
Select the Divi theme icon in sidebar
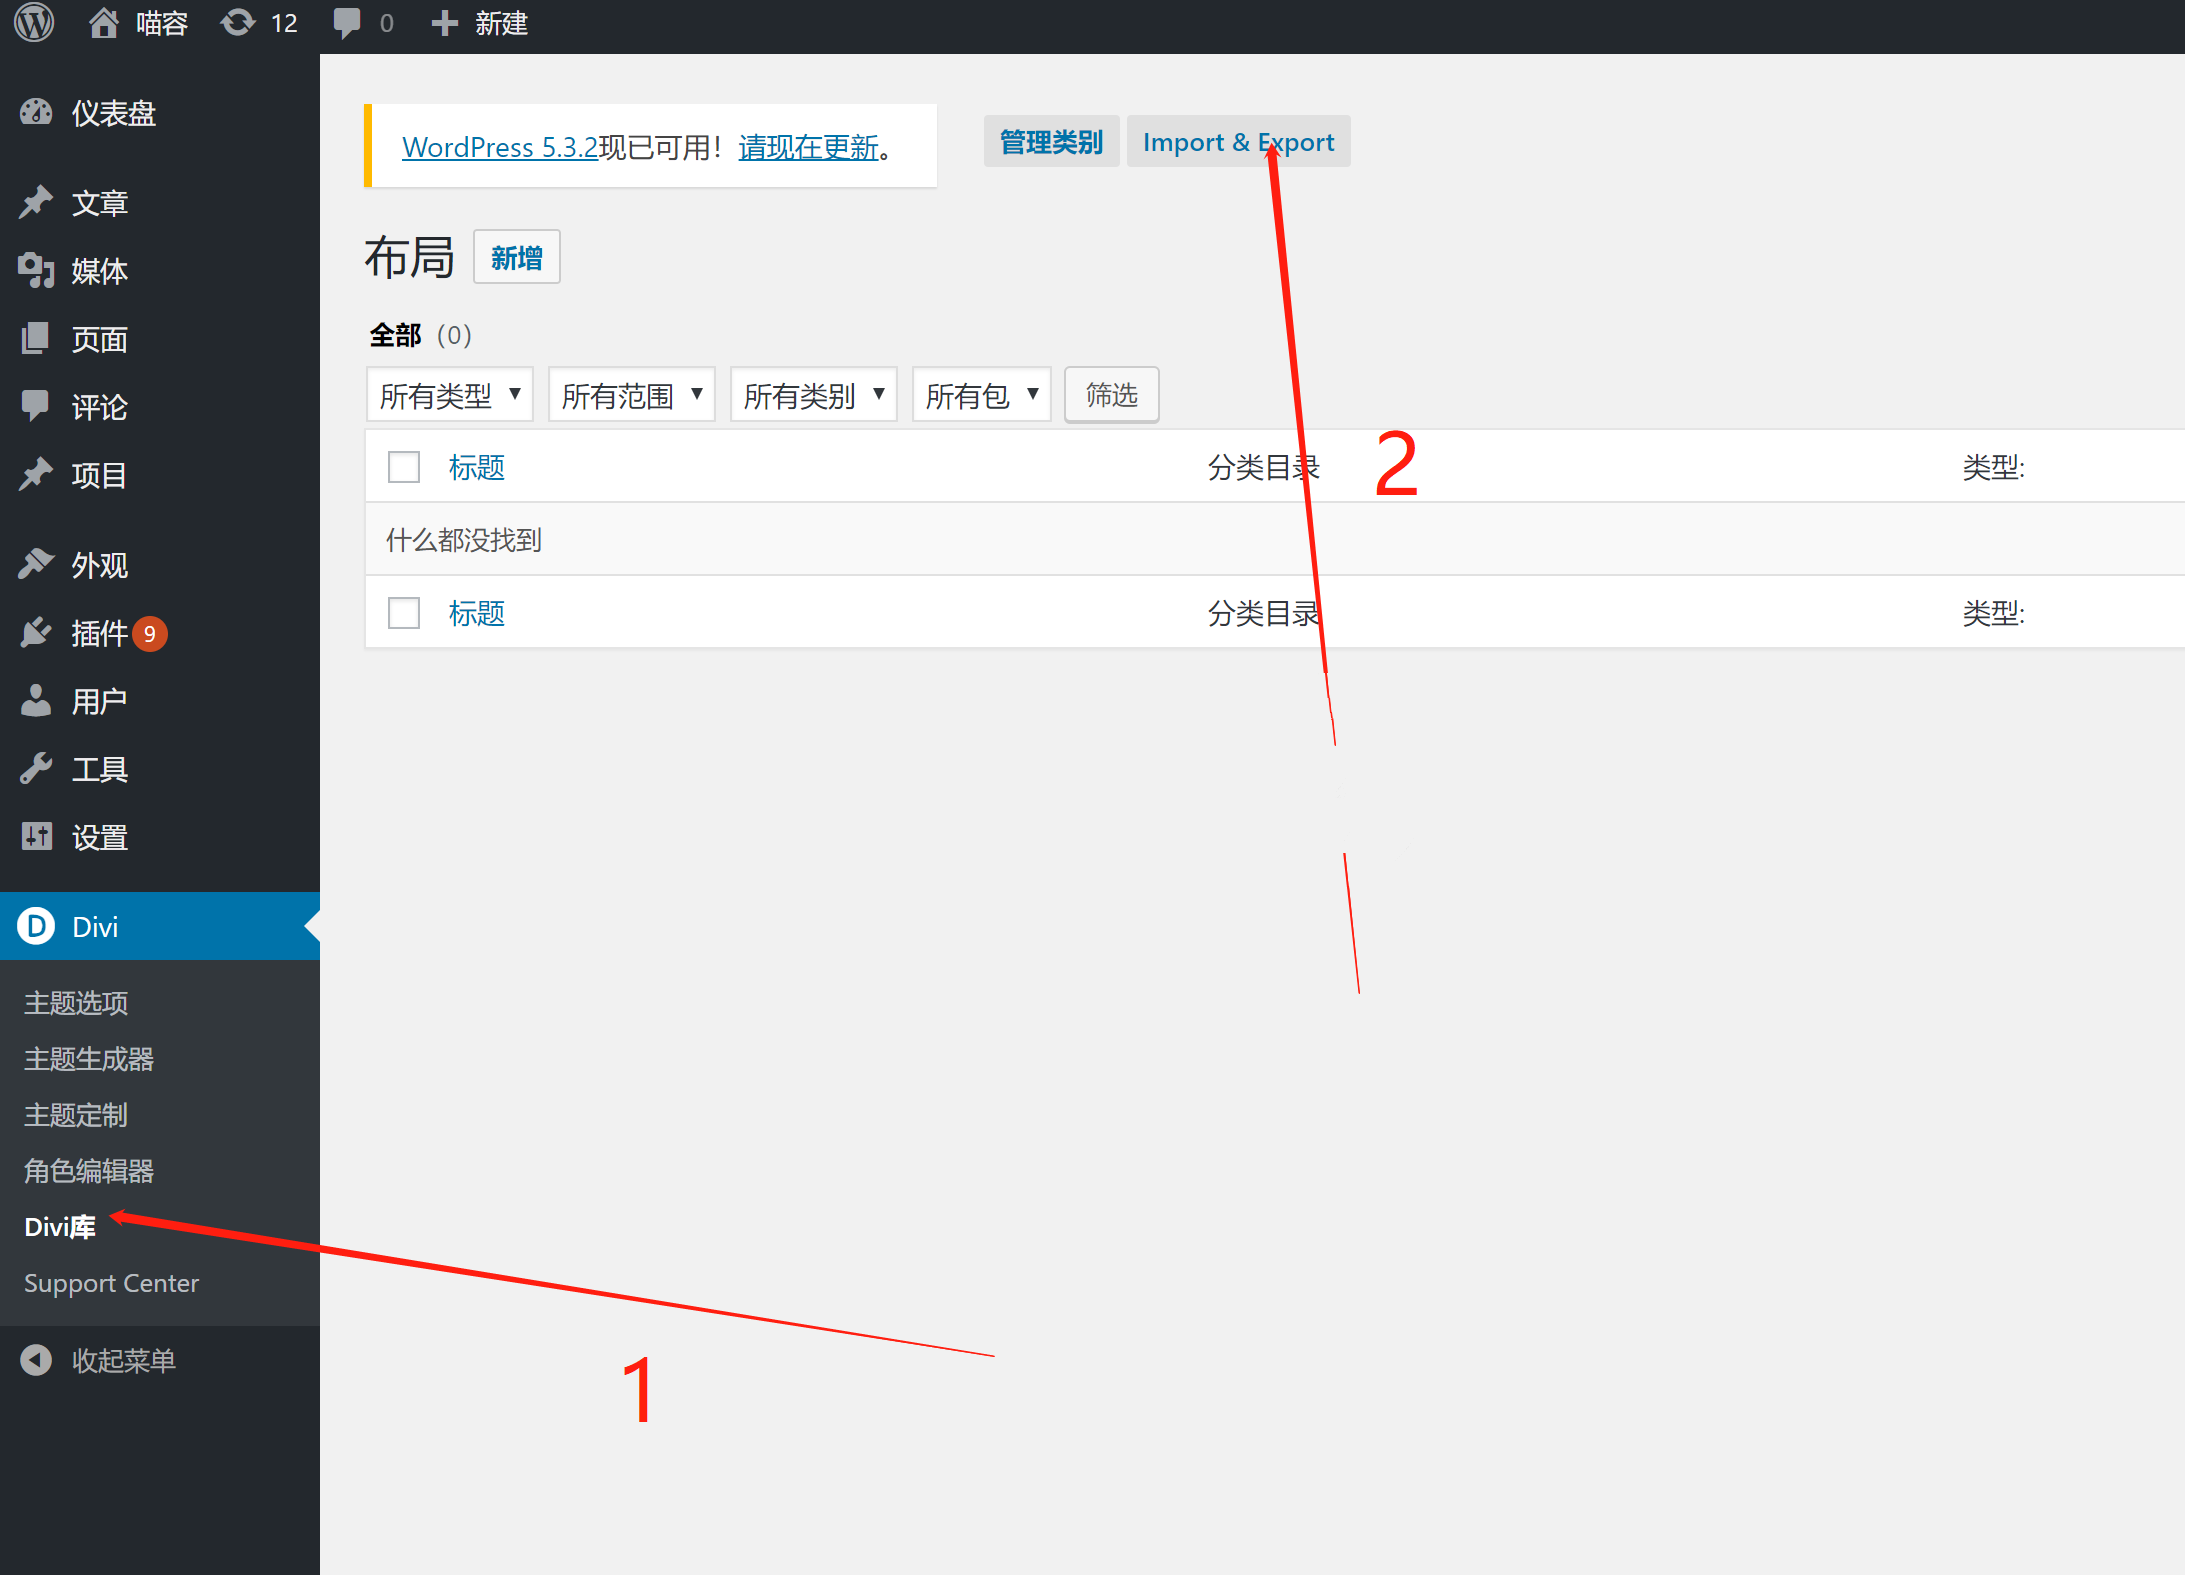pos(36,926)
